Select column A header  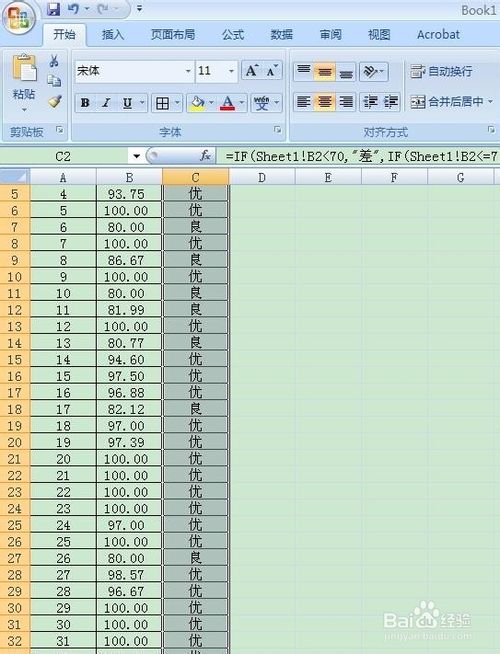pos(63,177)
